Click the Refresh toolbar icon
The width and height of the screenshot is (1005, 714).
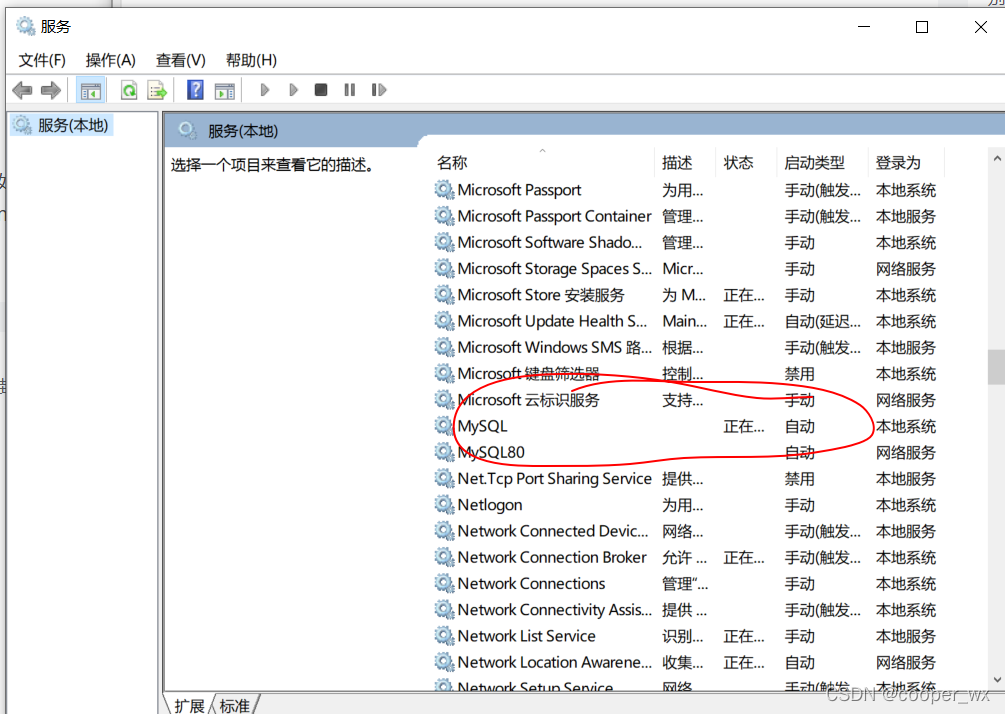click(x=129, y=90)
